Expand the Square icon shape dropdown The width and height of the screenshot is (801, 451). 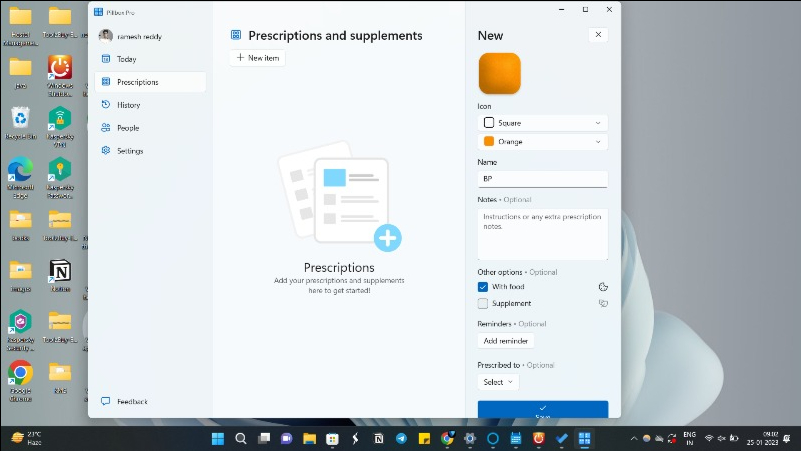(542, 123)
